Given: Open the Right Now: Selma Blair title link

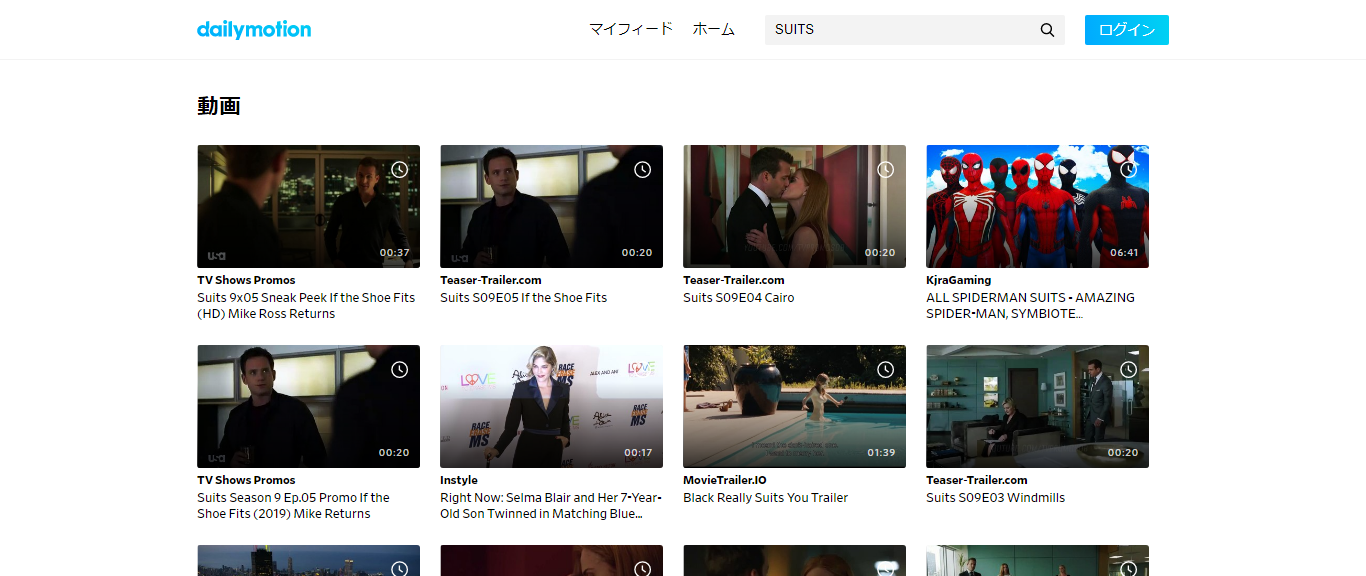Looking at the screenshot, I should tap(551, 506).
